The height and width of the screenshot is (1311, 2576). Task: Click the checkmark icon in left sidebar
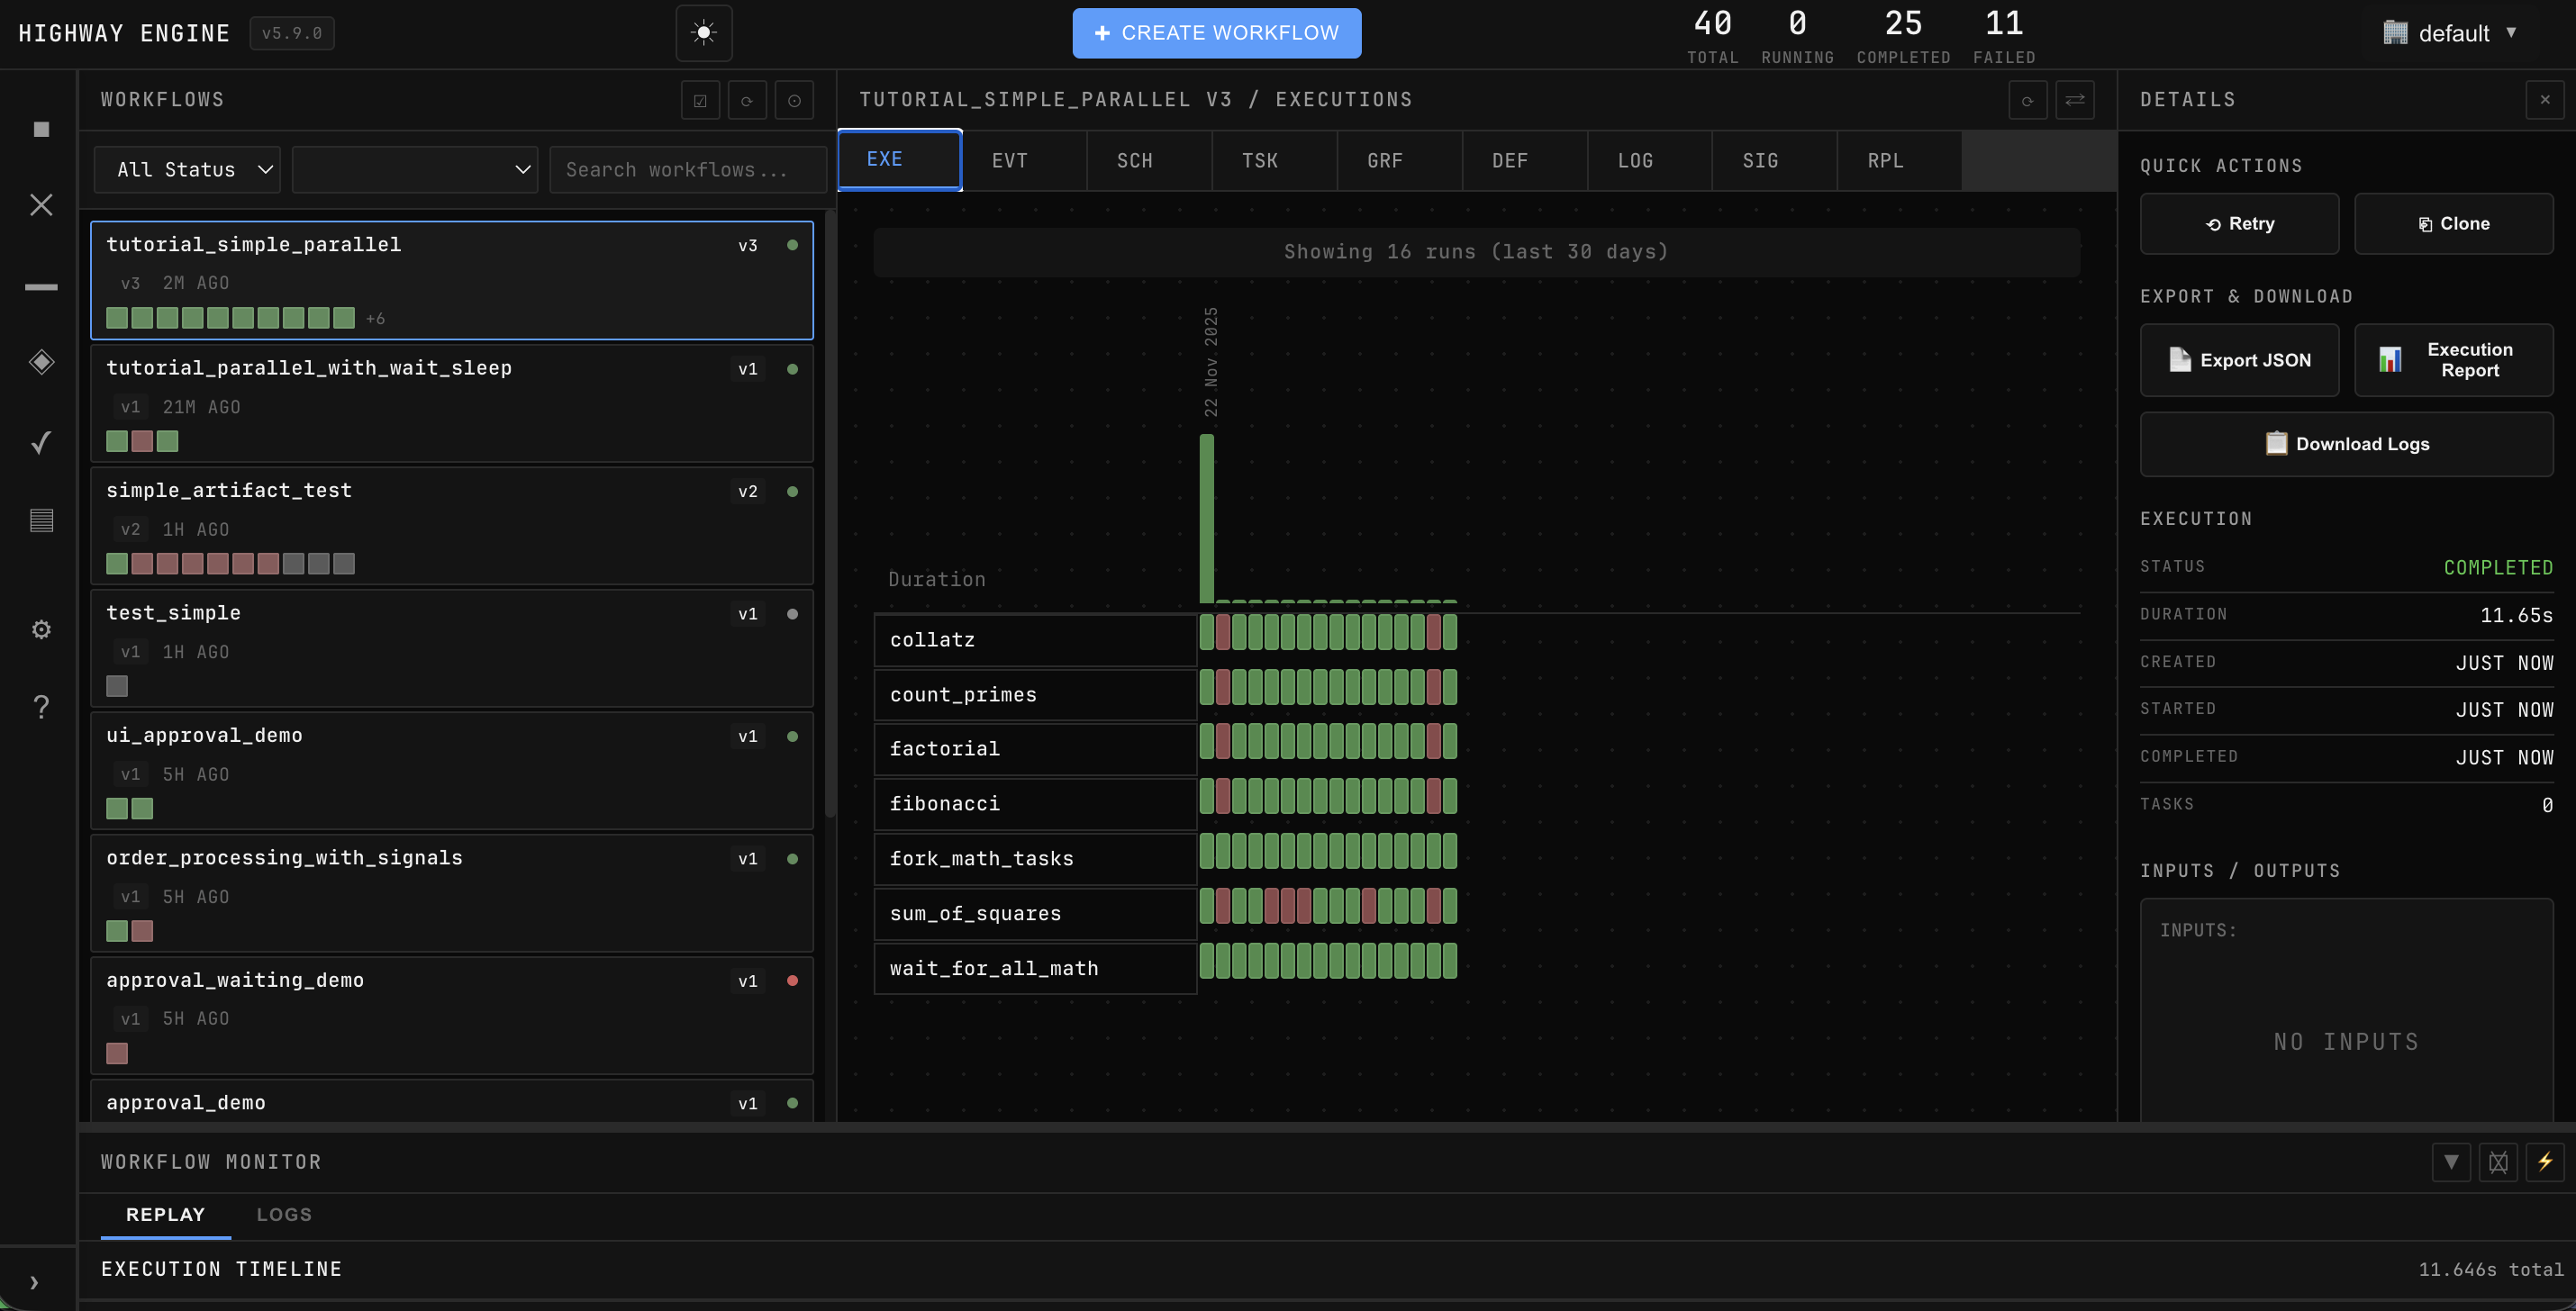pos(41,442)
